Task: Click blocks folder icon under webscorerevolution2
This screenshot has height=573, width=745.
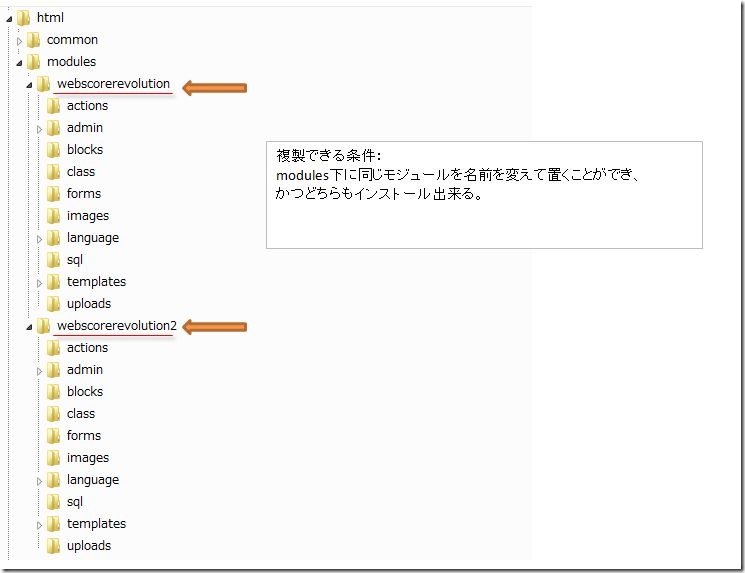Action: click(x=53, y=392)
